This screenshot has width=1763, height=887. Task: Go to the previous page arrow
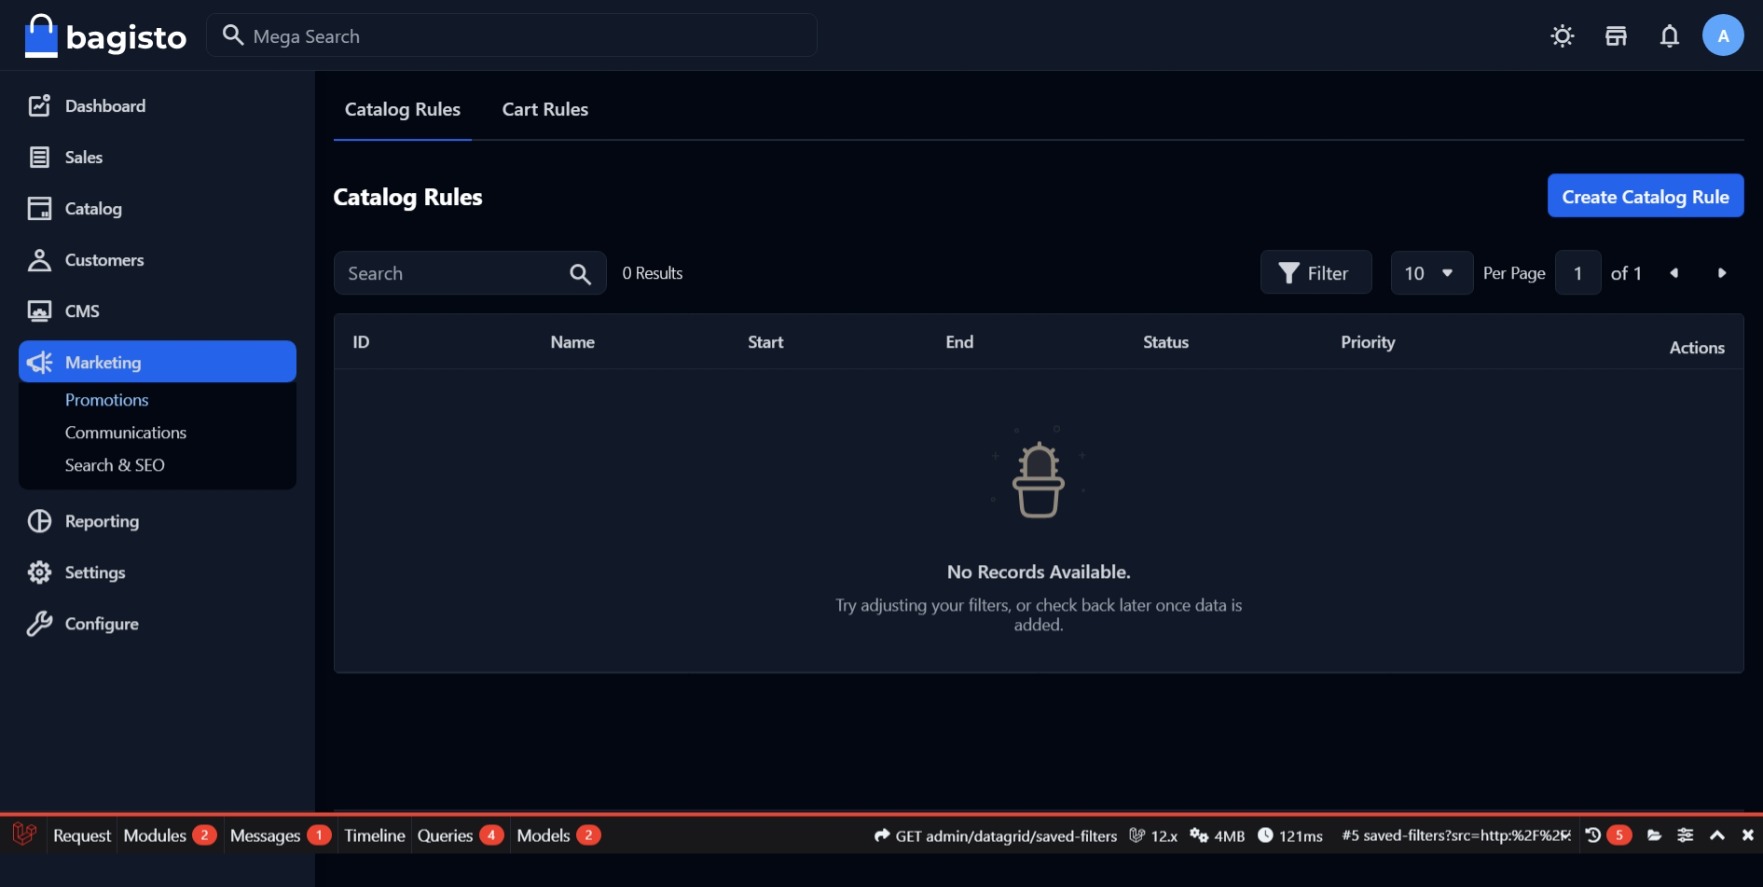1674,273
